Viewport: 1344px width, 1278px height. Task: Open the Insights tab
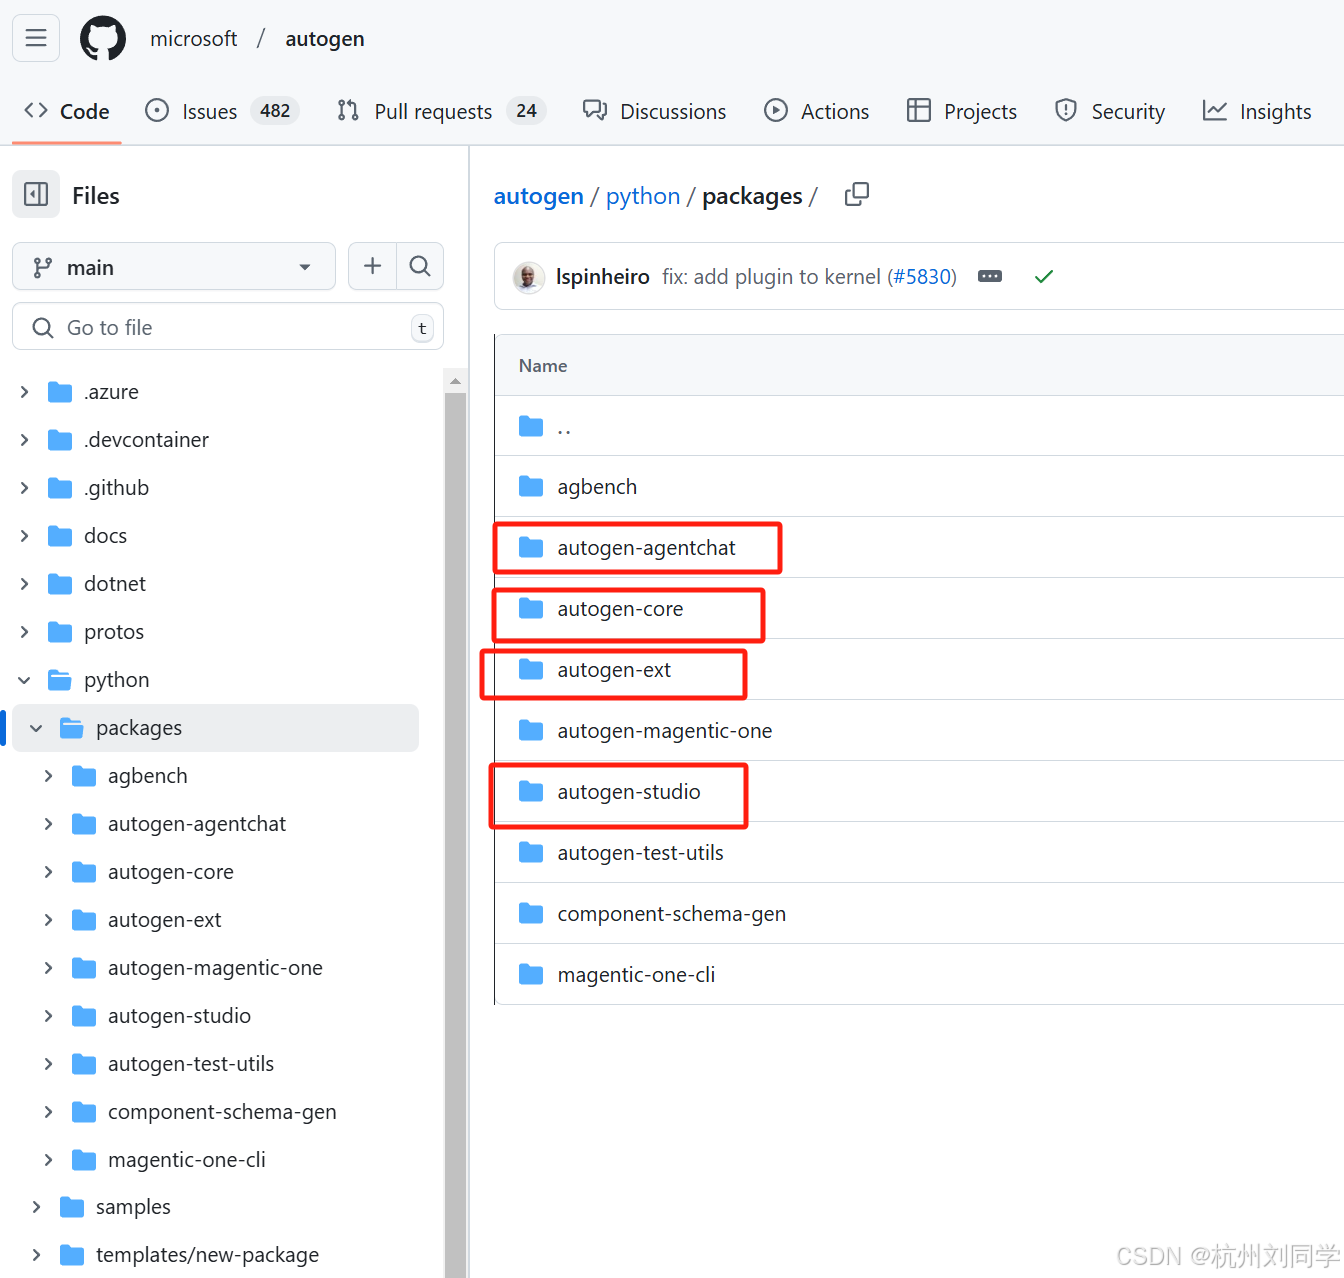pyautogui.click(x=1257, y=111)
